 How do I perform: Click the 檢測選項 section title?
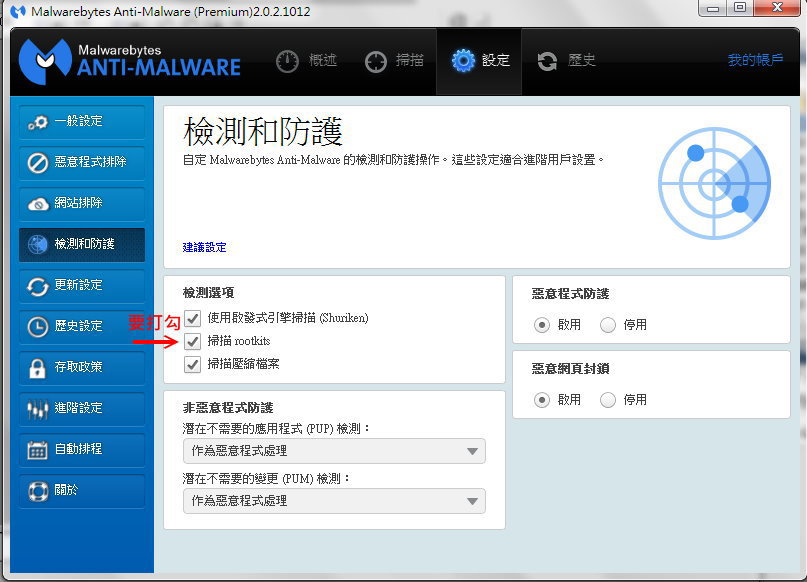click(x=208, y=293)
